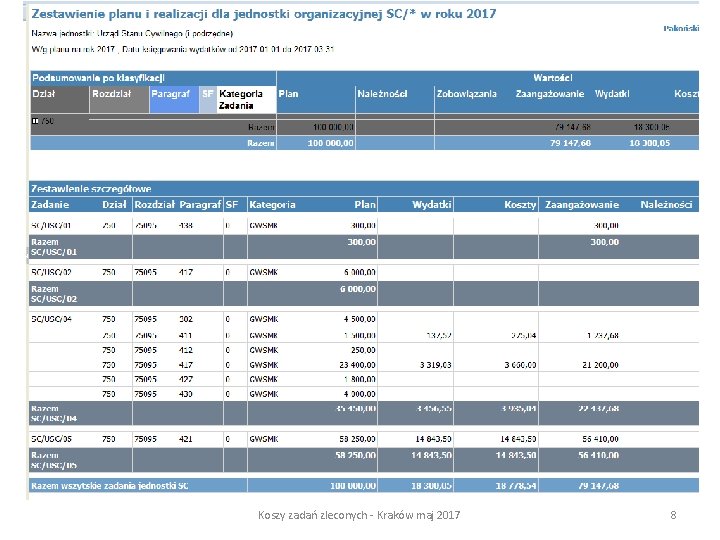
Task: Select task SC/USC/05 label
Action: tap(51, 439)
